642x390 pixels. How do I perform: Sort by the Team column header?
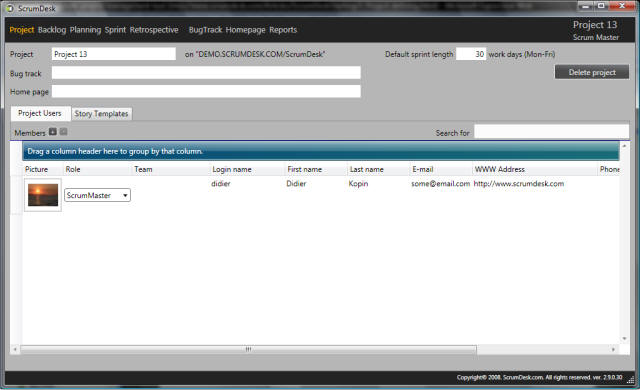[170, 169]
